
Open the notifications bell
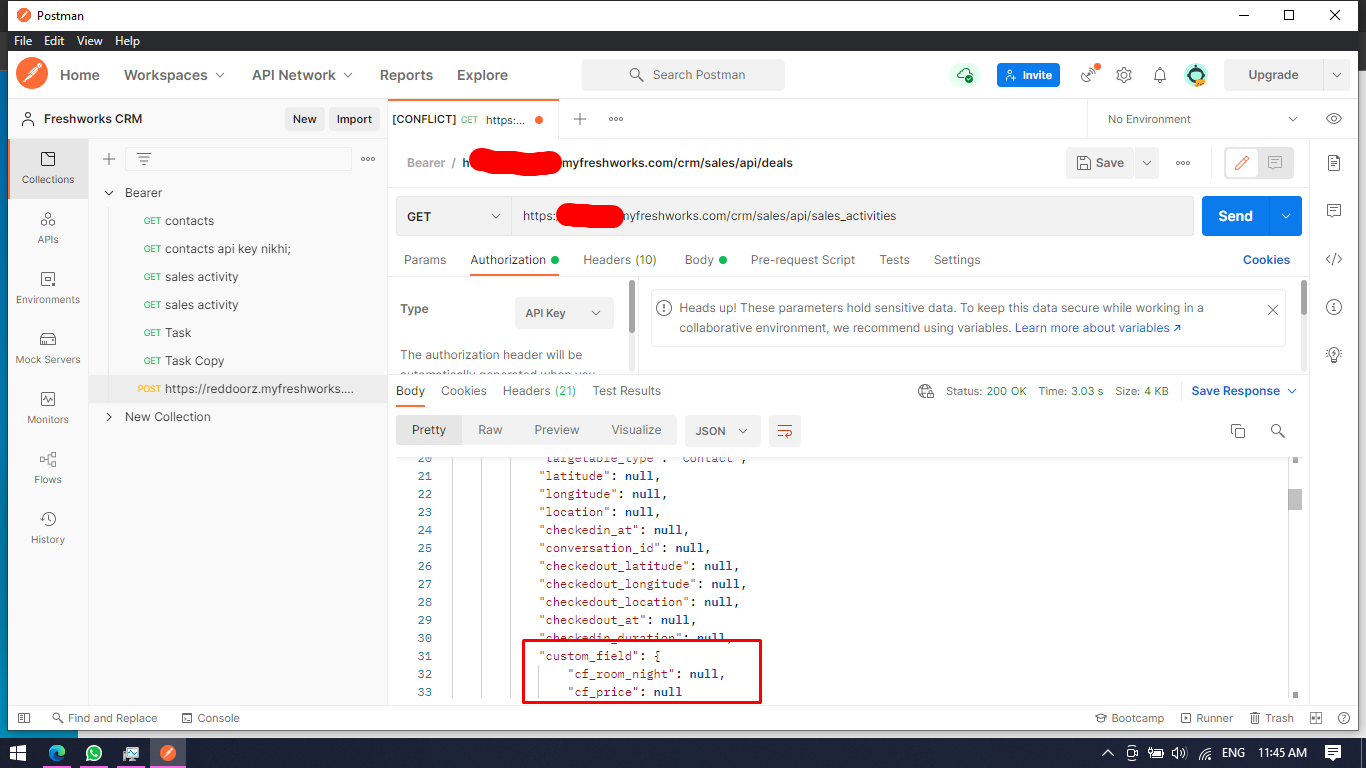point(1160,75)
